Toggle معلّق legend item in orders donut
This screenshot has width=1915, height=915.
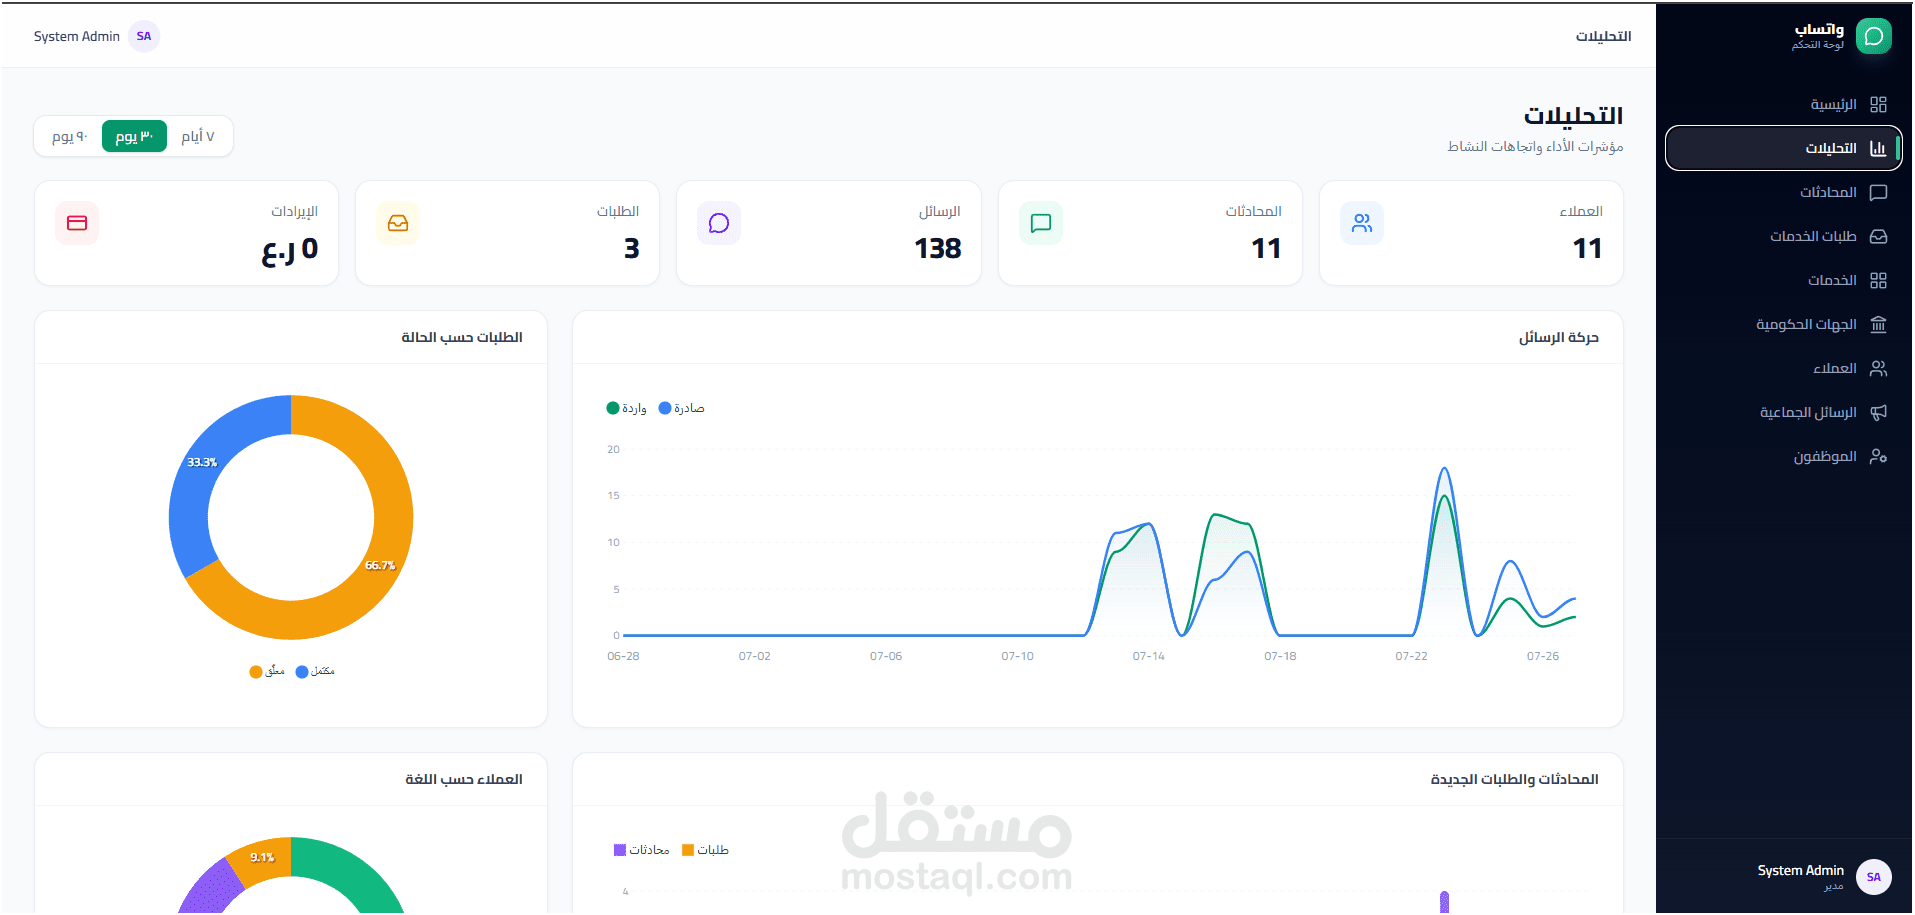point(267,671)
